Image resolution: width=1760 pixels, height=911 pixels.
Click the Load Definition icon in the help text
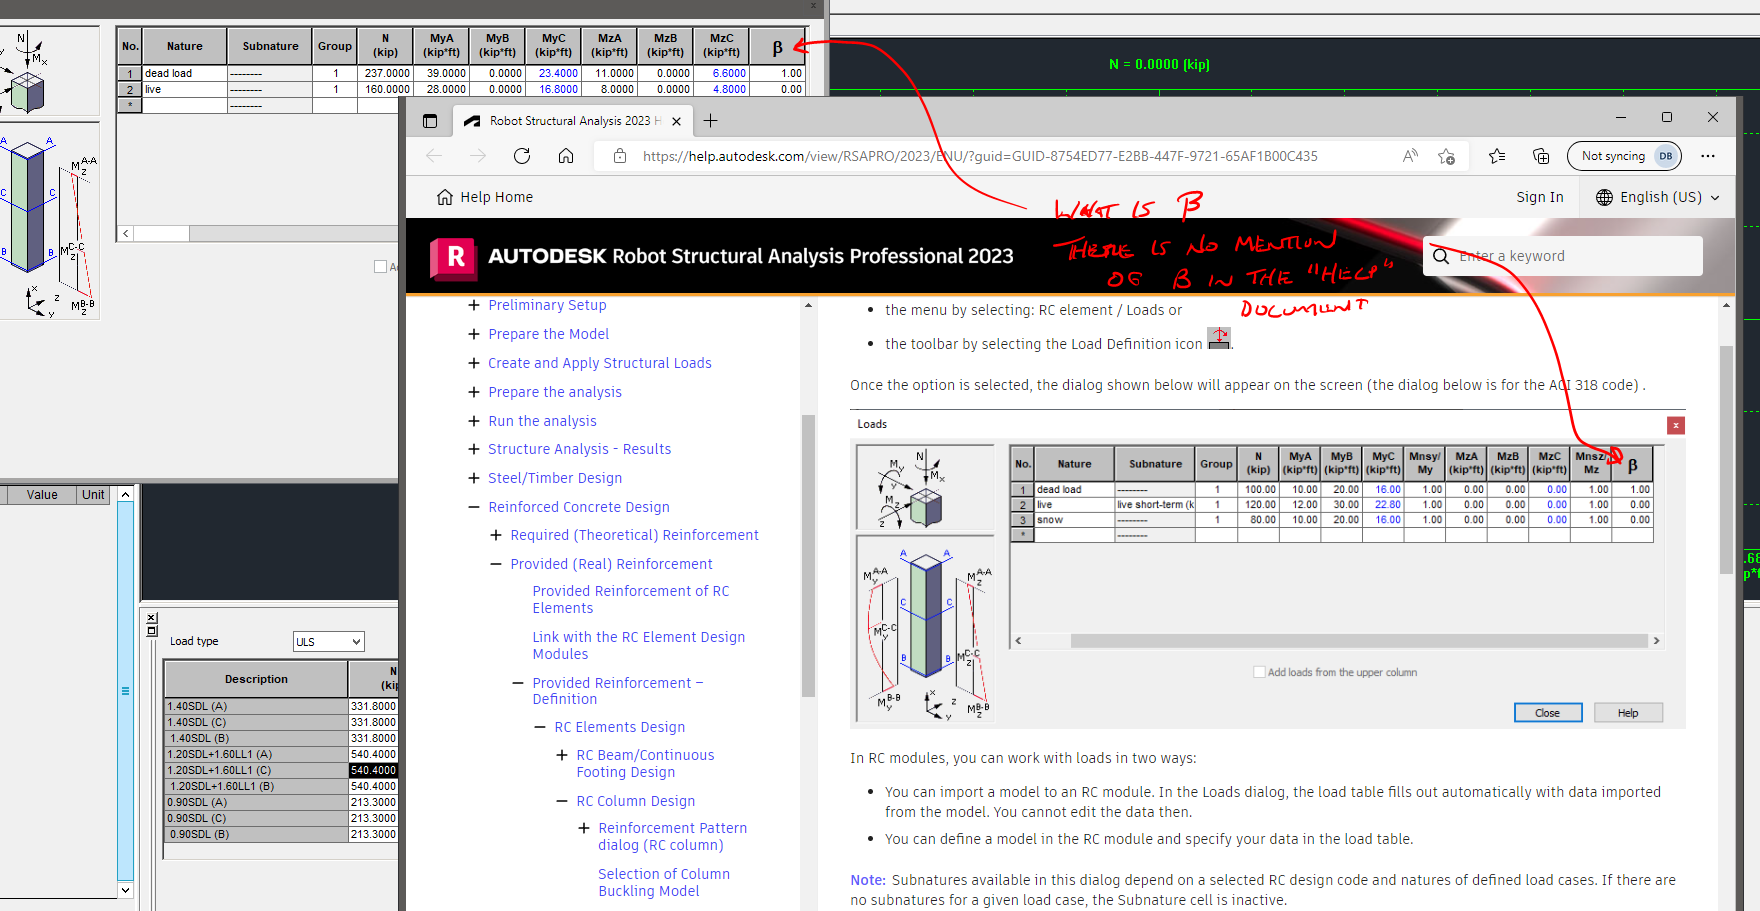pos(1218,339)
